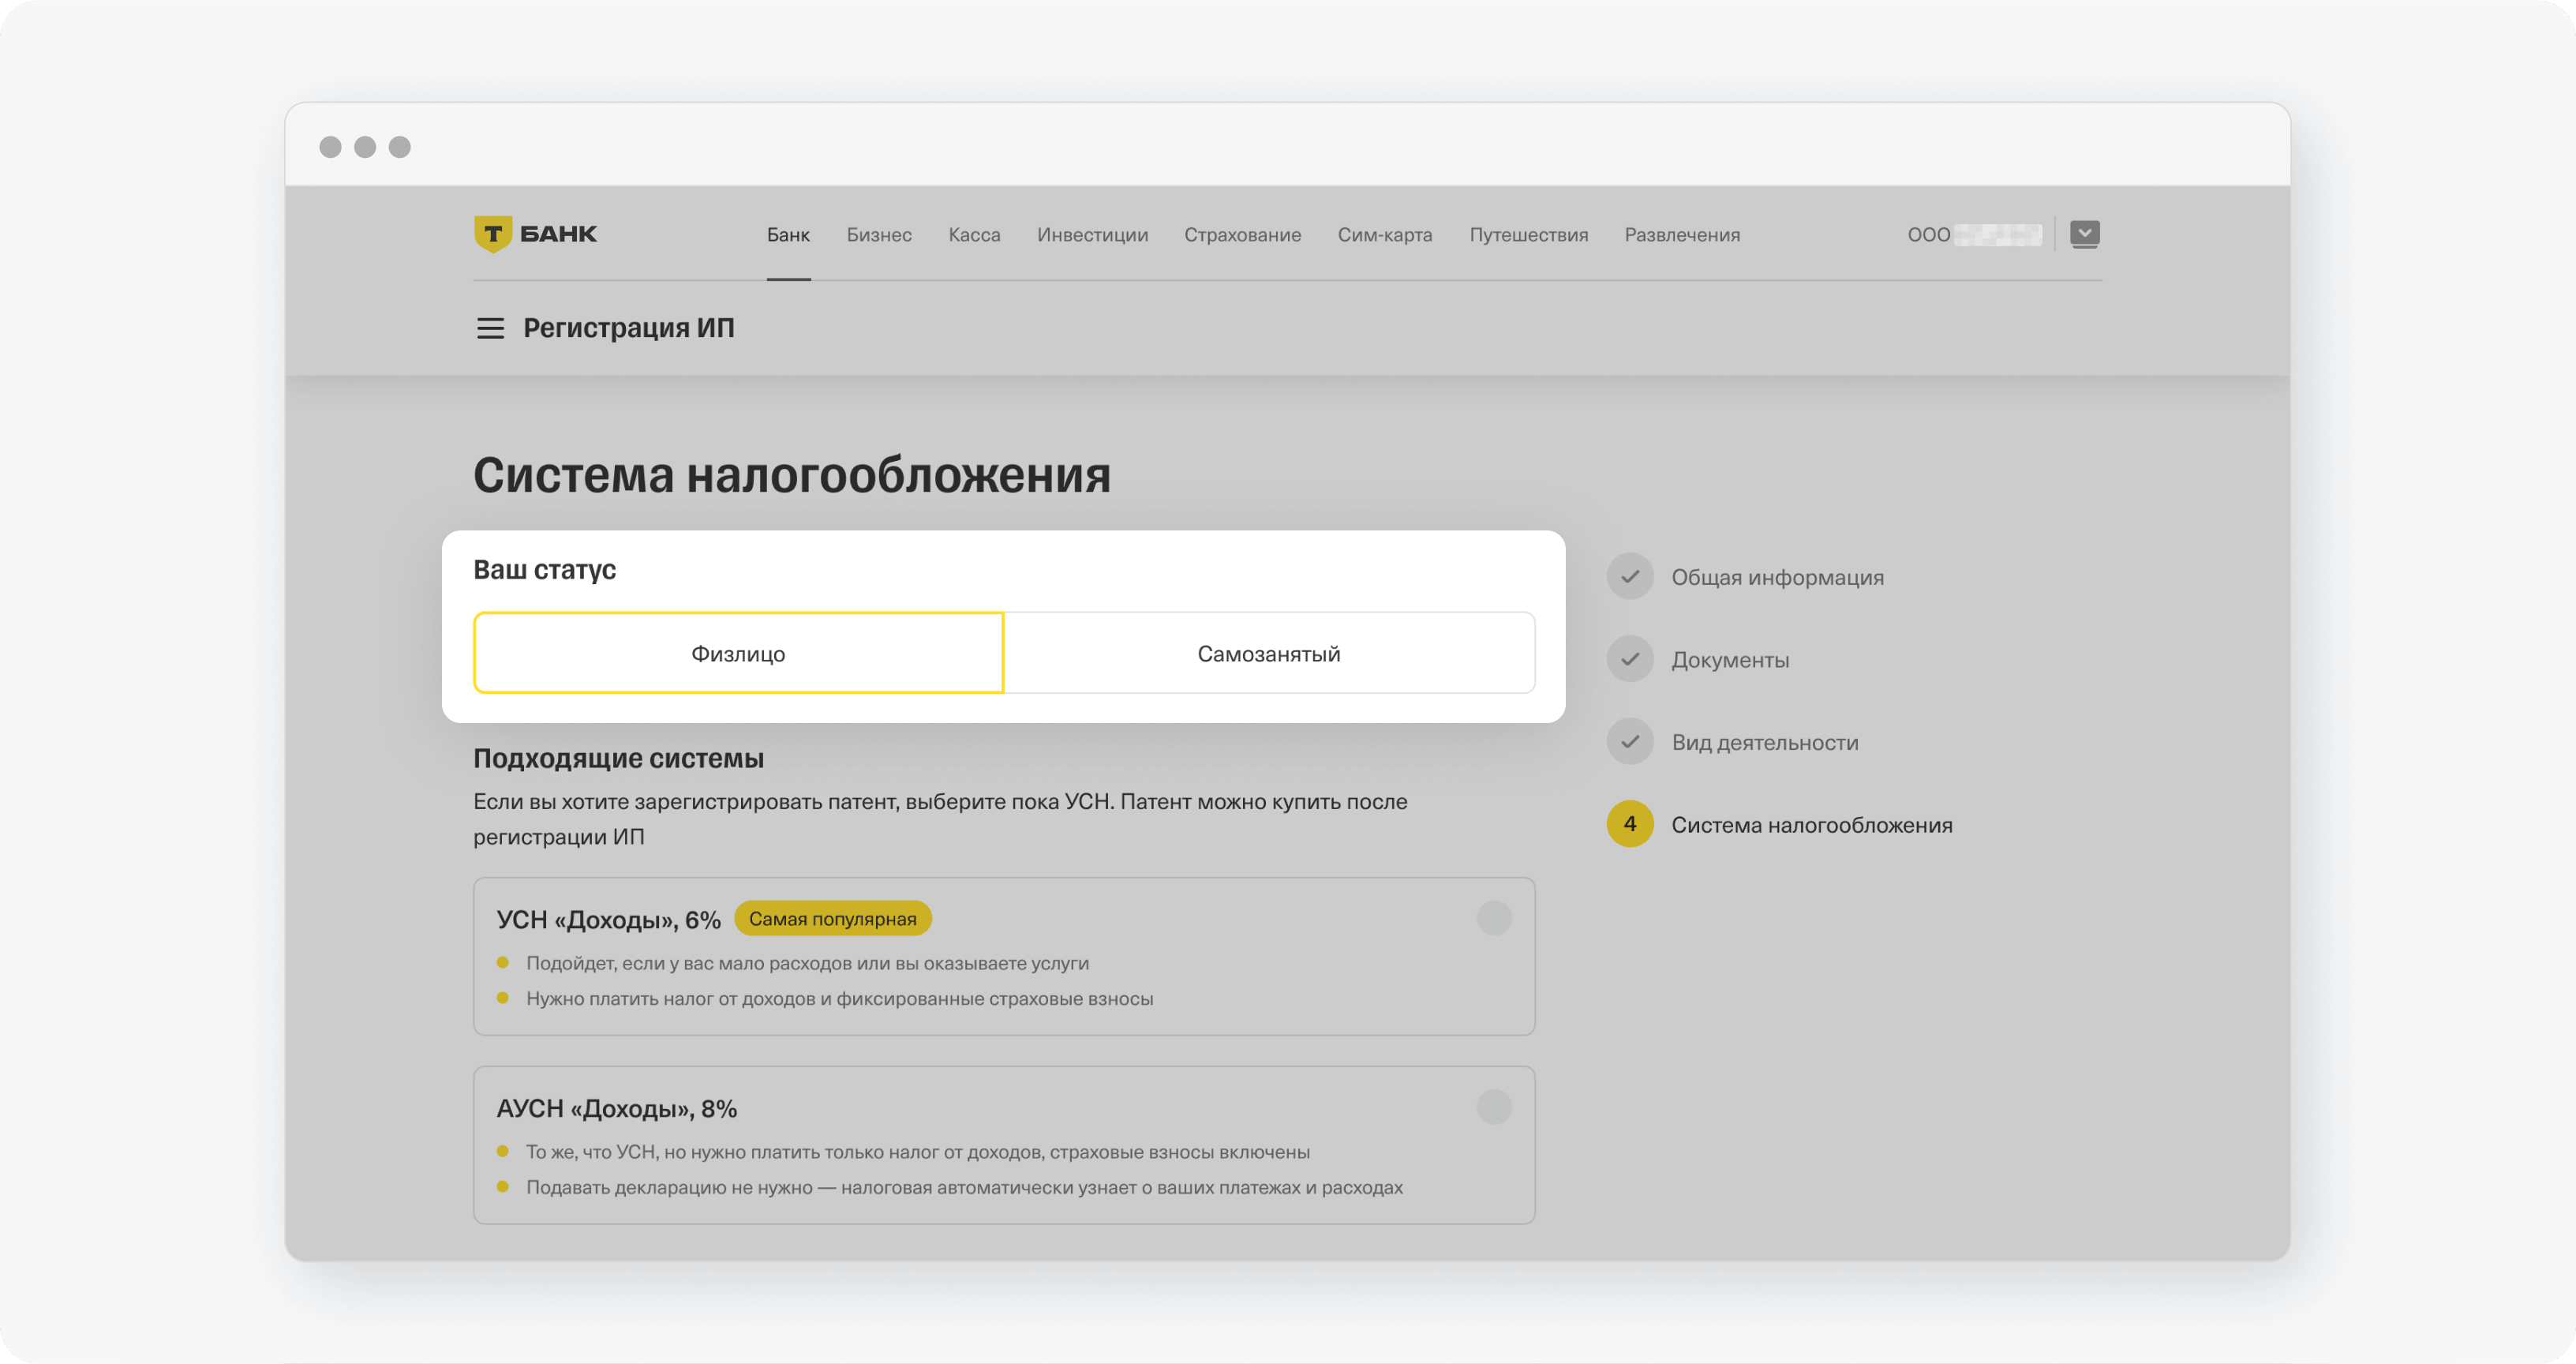Click the line starting Подойдет, если у вас мало расходов
2576x1364 pixels.
807,964
